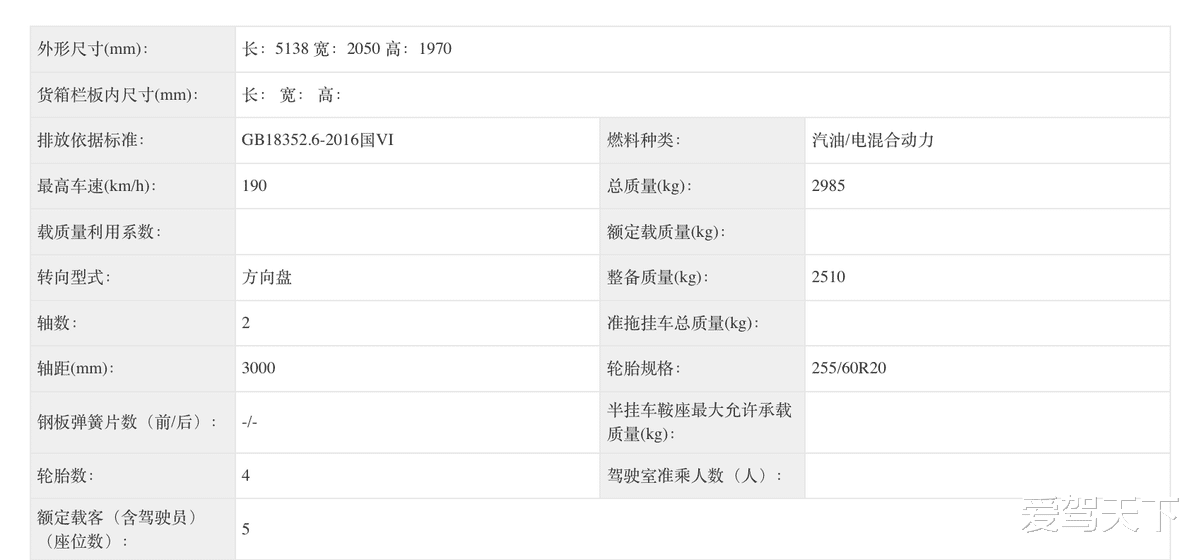Image resolution: width=1200 pixels, height=560 pixels.
Task: Select the 190 top speed value
Action: (254, 186)
